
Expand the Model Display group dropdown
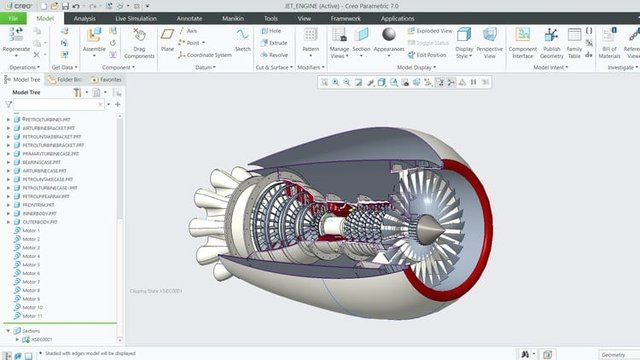pos(416,67)
